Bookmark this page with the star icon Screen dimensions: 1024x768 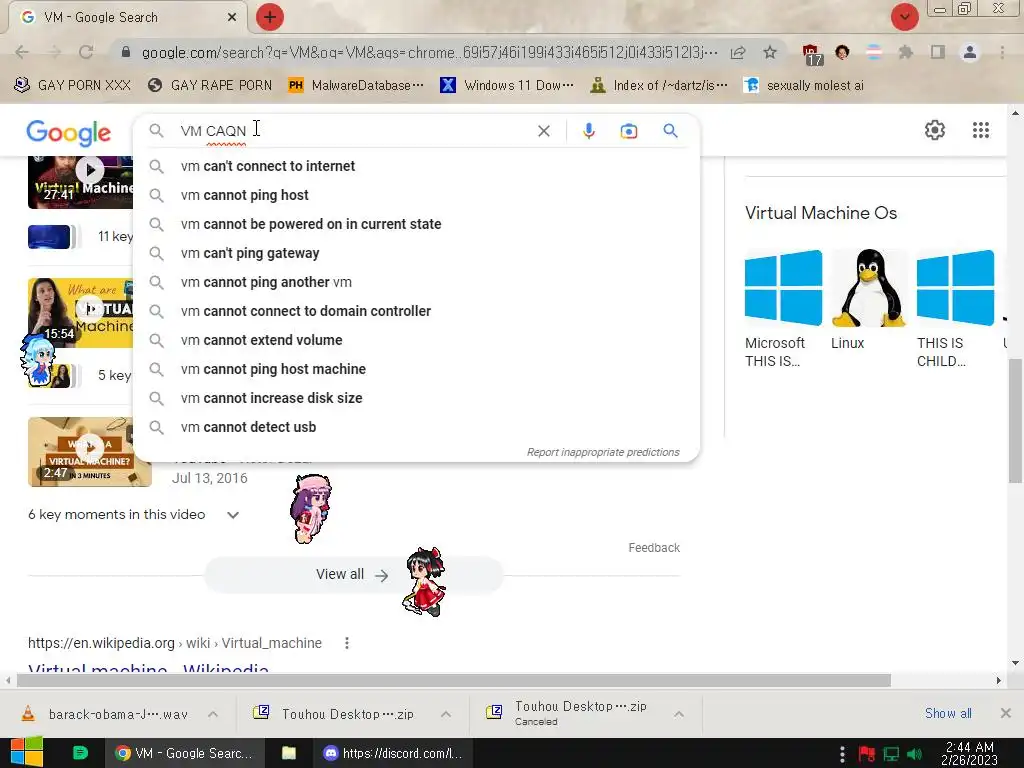point(770,52)
